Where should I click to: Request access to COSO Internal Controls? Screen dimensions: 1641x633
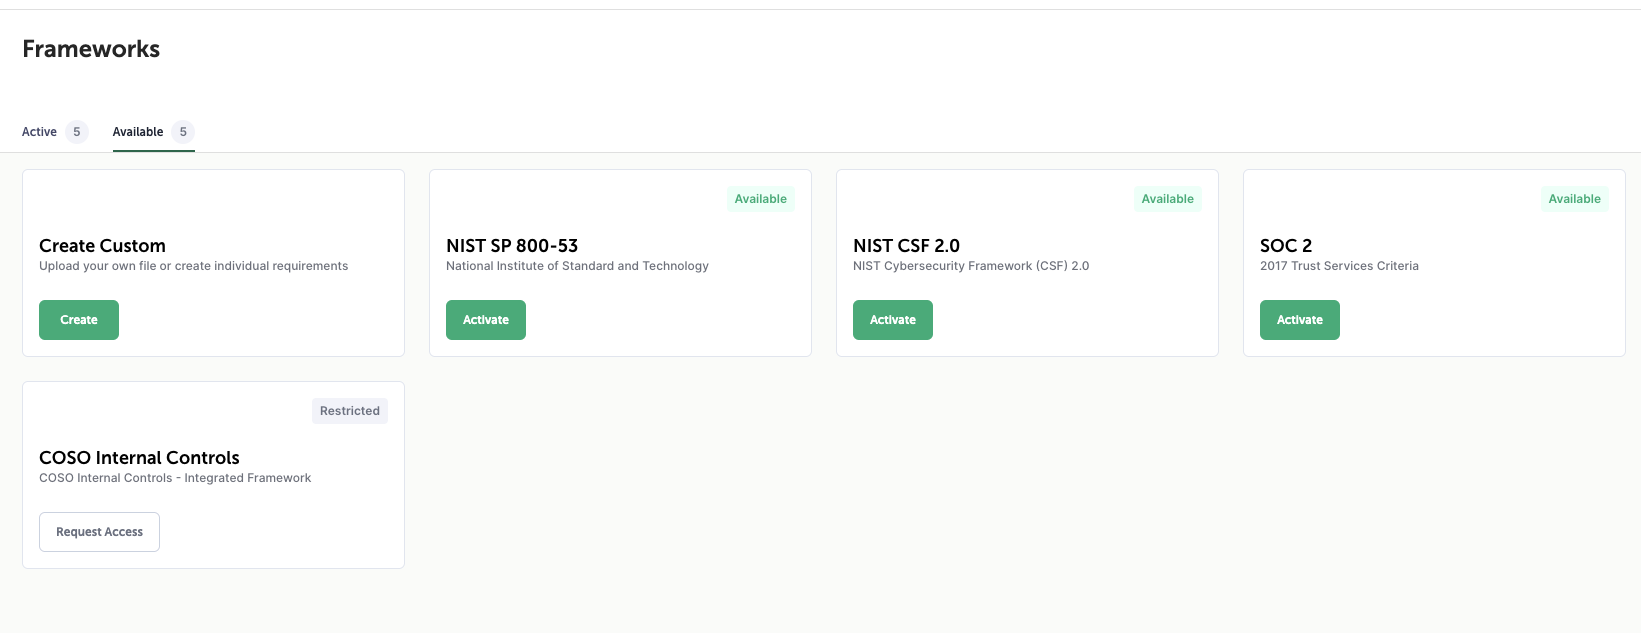99,532
